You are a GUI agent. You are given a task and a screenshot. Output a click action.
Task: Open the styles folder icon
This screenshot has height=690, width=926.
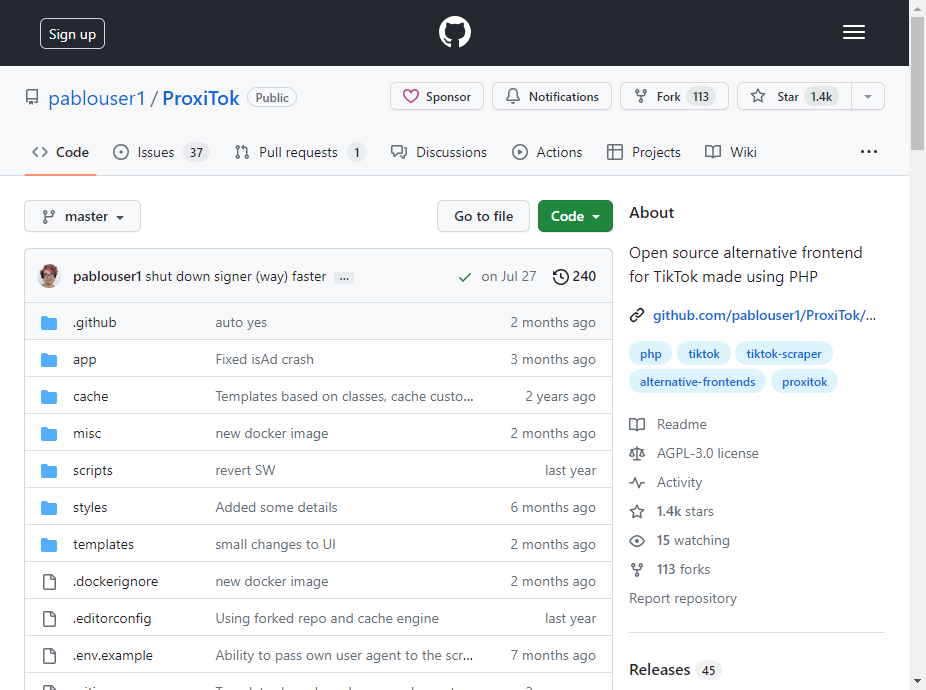49,507
